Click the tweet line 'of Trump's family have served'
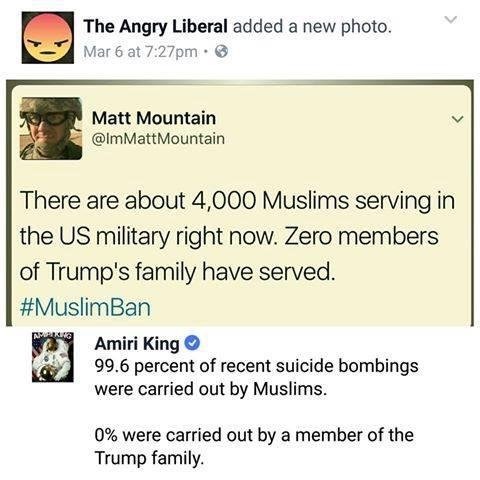The width and height of the screenshot is (480, 480). point(177,272)
